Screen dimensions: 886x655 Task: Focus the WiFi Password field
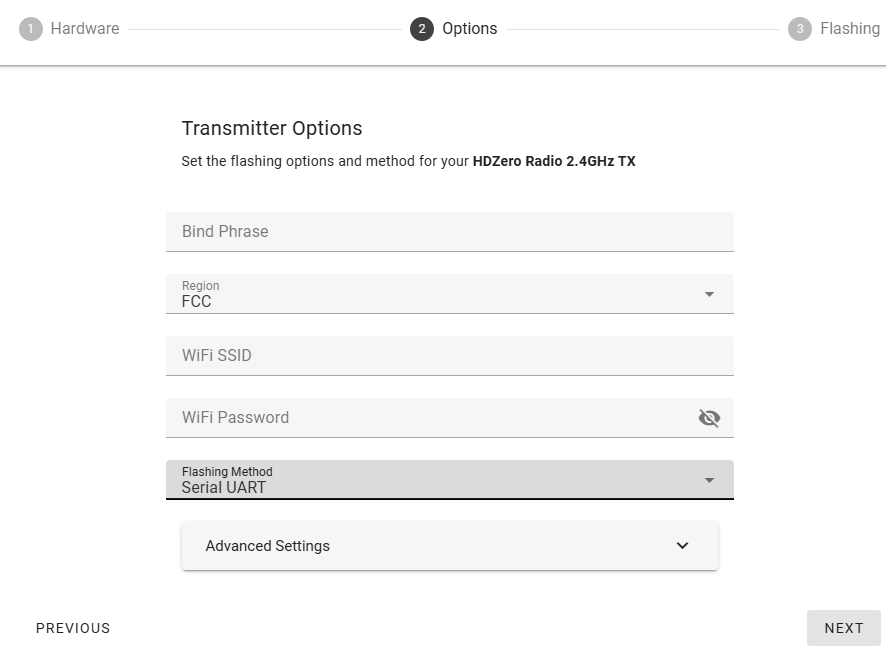tap(430, 418)
